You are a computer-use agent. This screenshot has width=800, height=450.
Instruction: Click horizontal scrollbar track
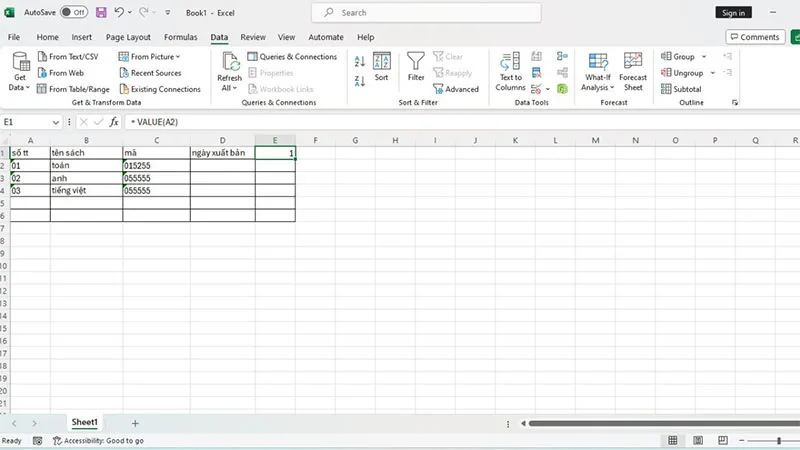pyautogui.click(x=664, y=423)
